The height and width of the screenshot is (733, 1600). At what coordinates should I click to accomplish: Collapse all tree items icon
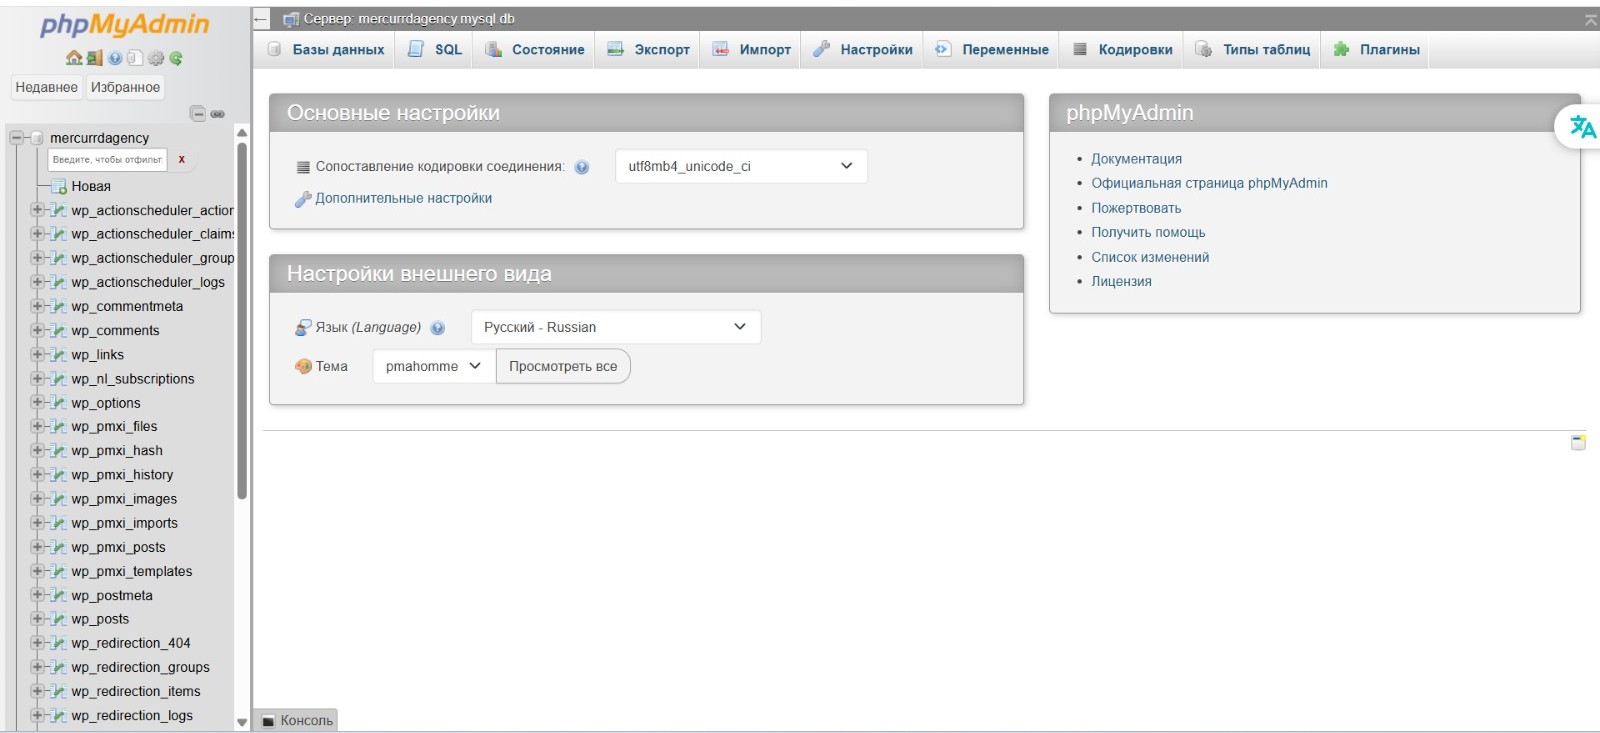197,114
